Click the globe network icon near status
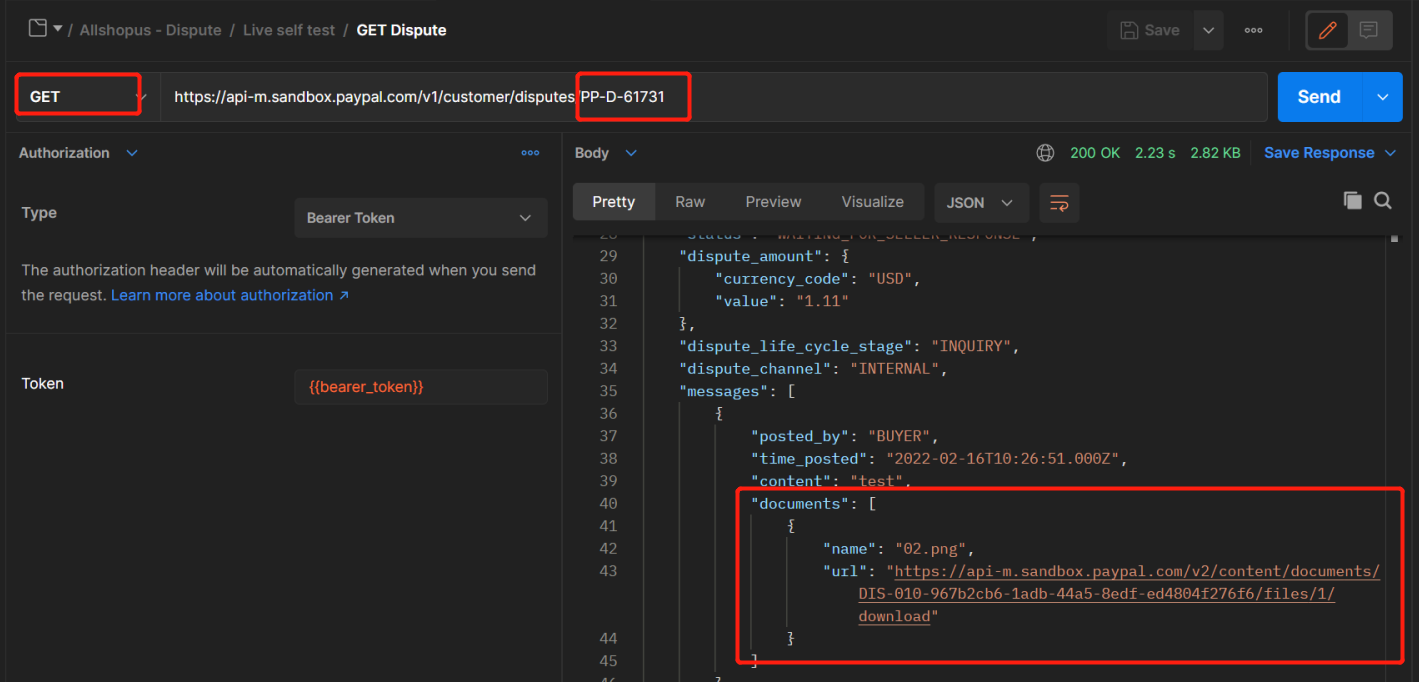Viewport: 1419px width, 682px height. click(x=1045, y=153)
